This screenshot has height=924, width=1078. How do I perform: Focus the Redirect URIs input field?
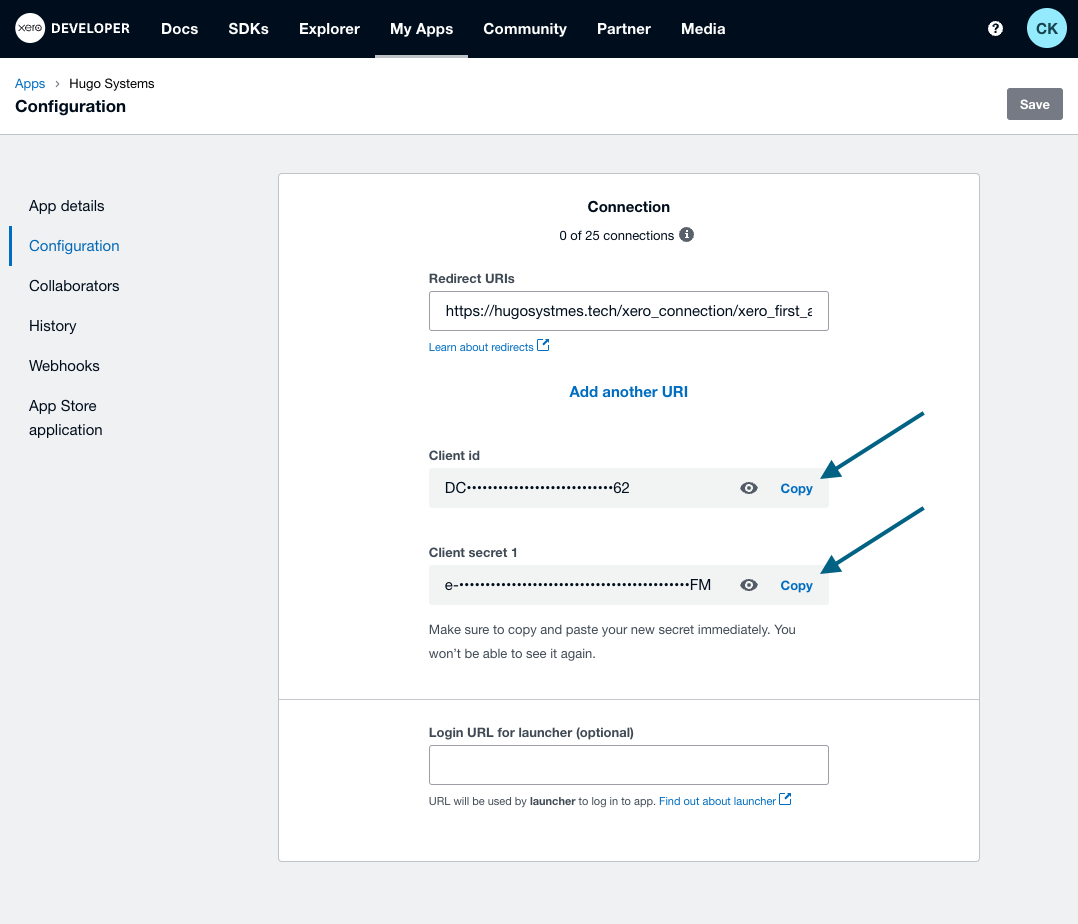[628, 311]
